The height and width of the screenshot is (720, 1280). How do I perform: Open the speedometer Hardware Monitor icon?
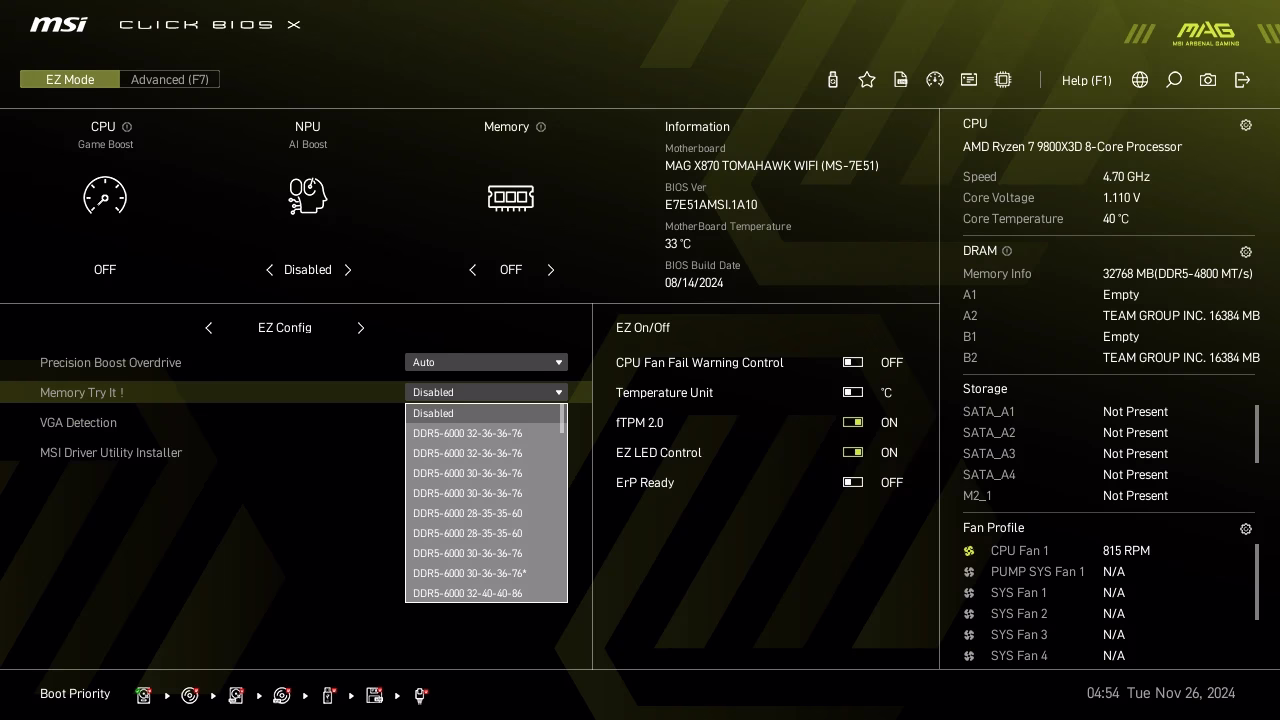coord(935,80)
